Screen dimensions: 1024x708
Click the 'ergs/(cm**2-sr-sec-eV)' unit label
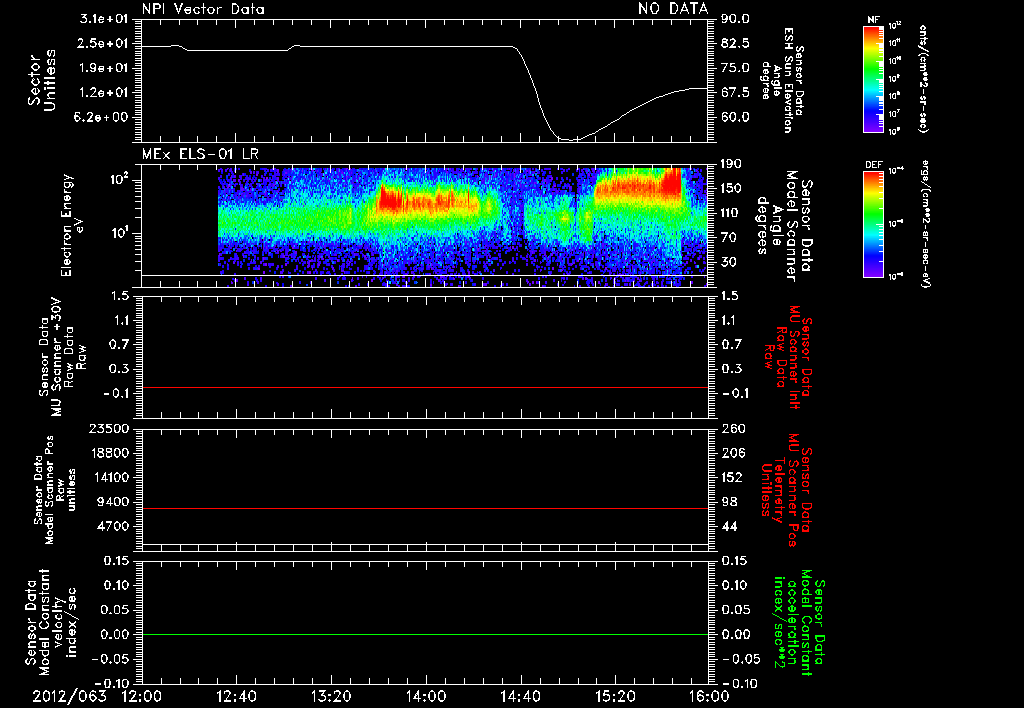925,224
